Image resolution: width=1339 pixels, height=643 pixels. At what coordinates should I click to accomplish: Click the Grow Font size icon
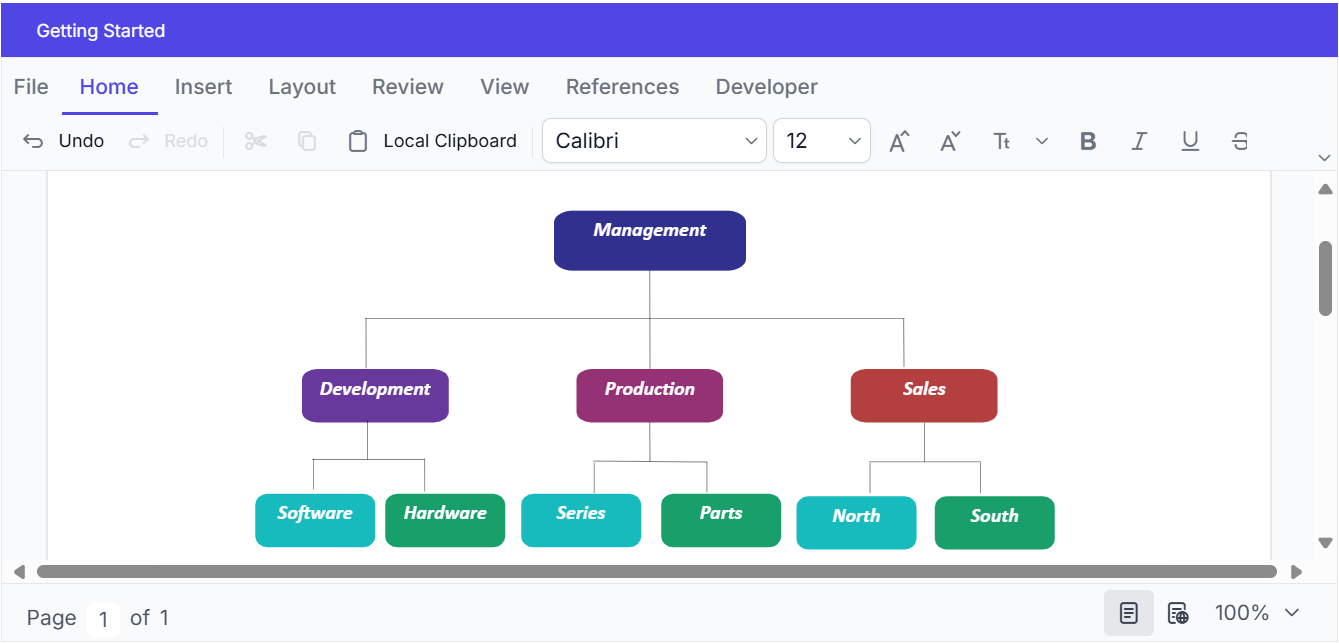[x=899, y=141]
